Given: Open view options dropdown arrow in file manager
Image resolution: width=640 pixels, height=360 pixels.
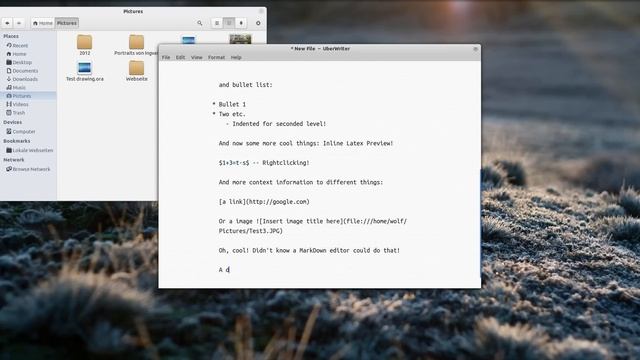Looking at the screenshot, I should pos(241,23).
